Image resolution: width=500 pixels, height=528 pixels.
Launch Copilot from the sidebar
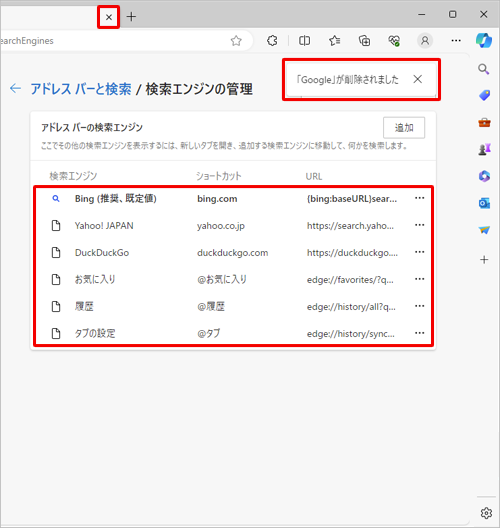coord(484,41)
